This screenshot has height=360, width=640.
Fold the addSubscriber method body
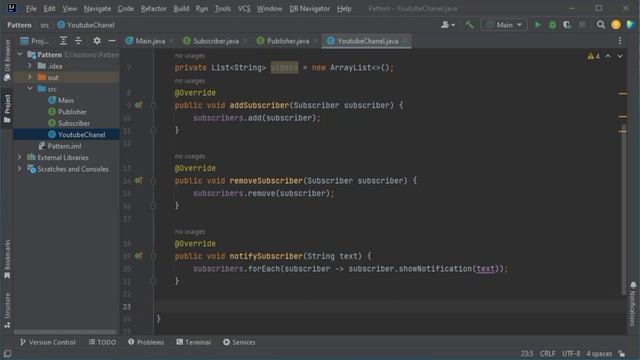(x=153, y=105)
